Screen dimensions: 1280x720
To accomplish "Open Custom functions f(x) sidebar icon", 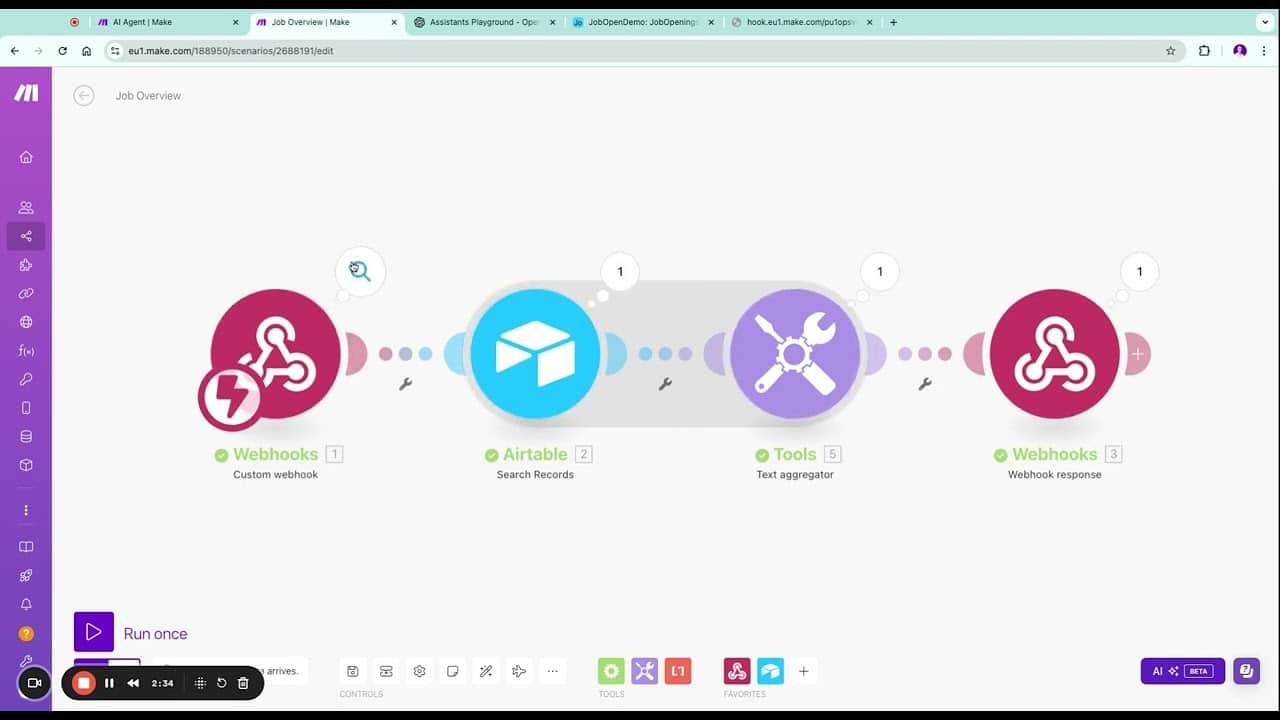I will click(x=26, y=351).
